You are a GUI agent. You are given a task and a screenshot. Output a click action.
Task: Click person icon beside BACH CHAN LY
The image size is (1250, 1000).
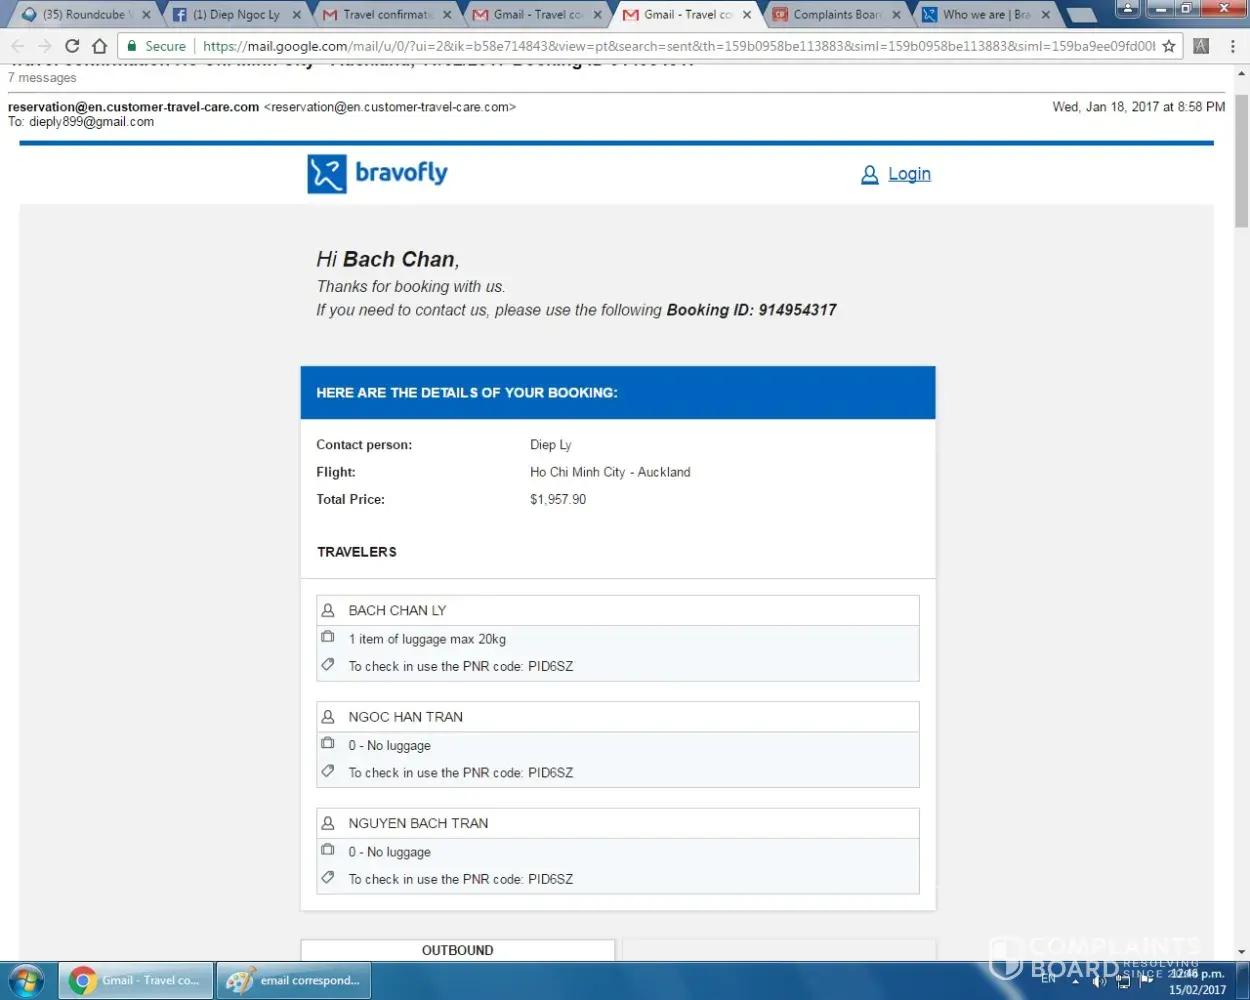(x=327, y=610)
